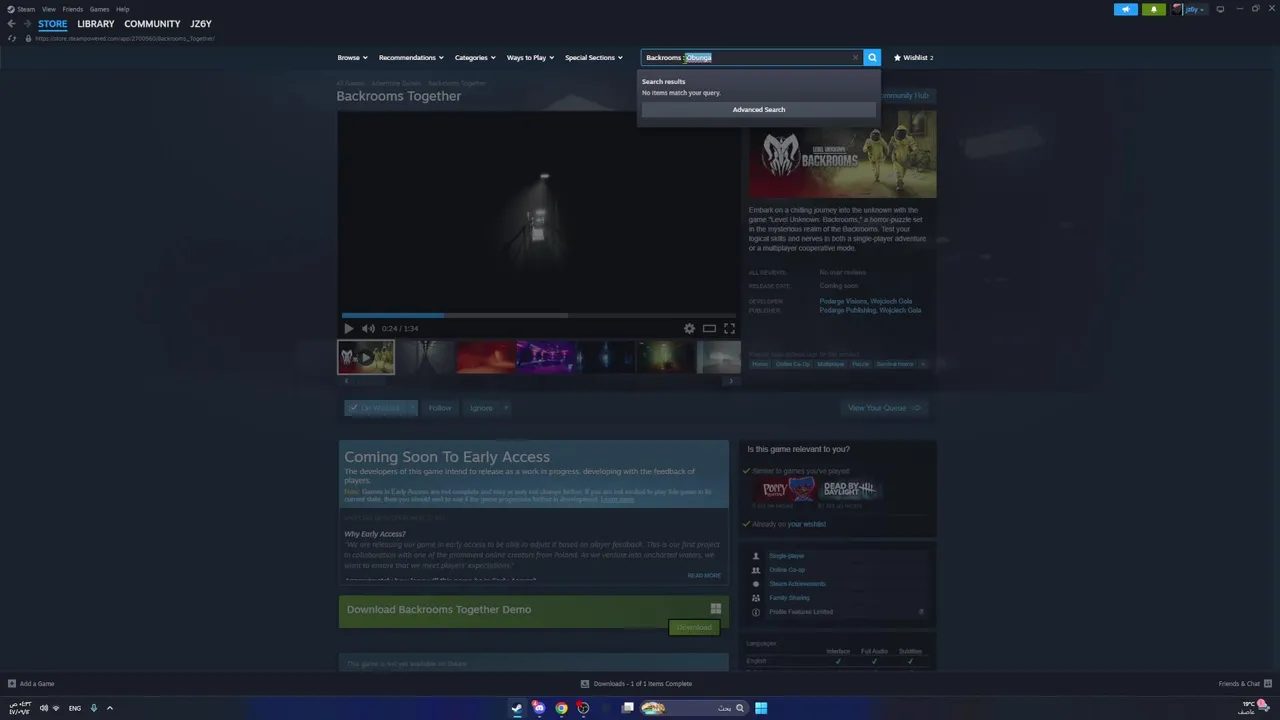Open the Friends menu
Viewport: 1280px width, 720px height.
coord(72,9)
